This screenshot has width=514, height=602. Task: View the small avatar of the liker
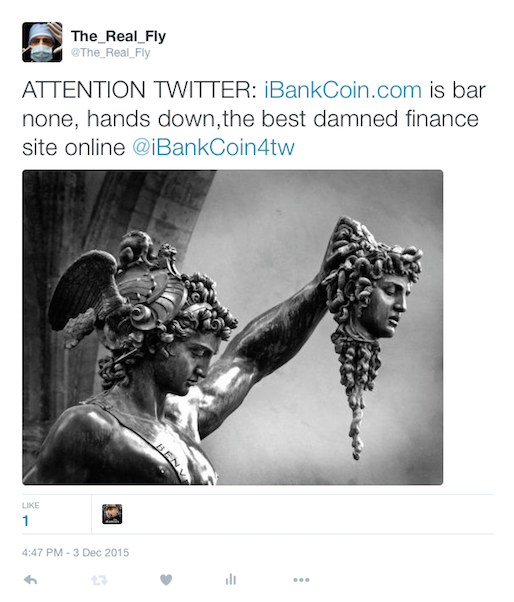(x=112, y=514)
